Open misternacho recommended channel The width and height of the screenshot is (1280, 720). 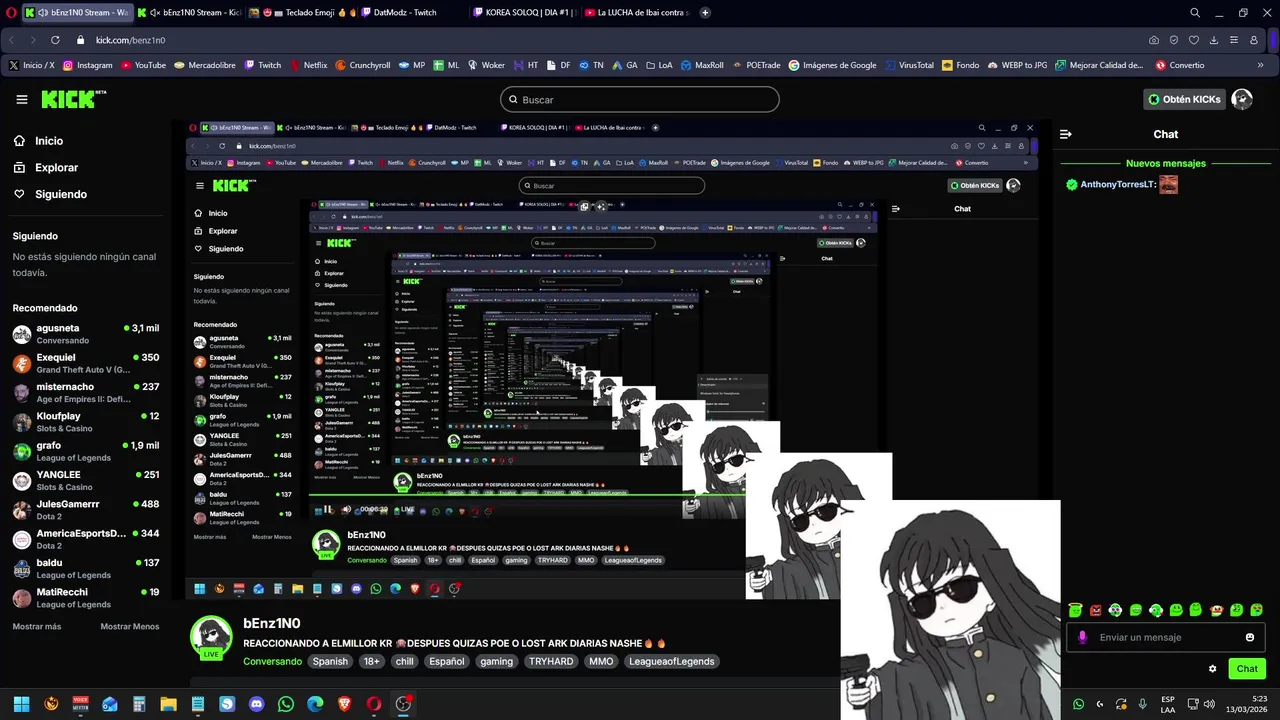(86, 392)
